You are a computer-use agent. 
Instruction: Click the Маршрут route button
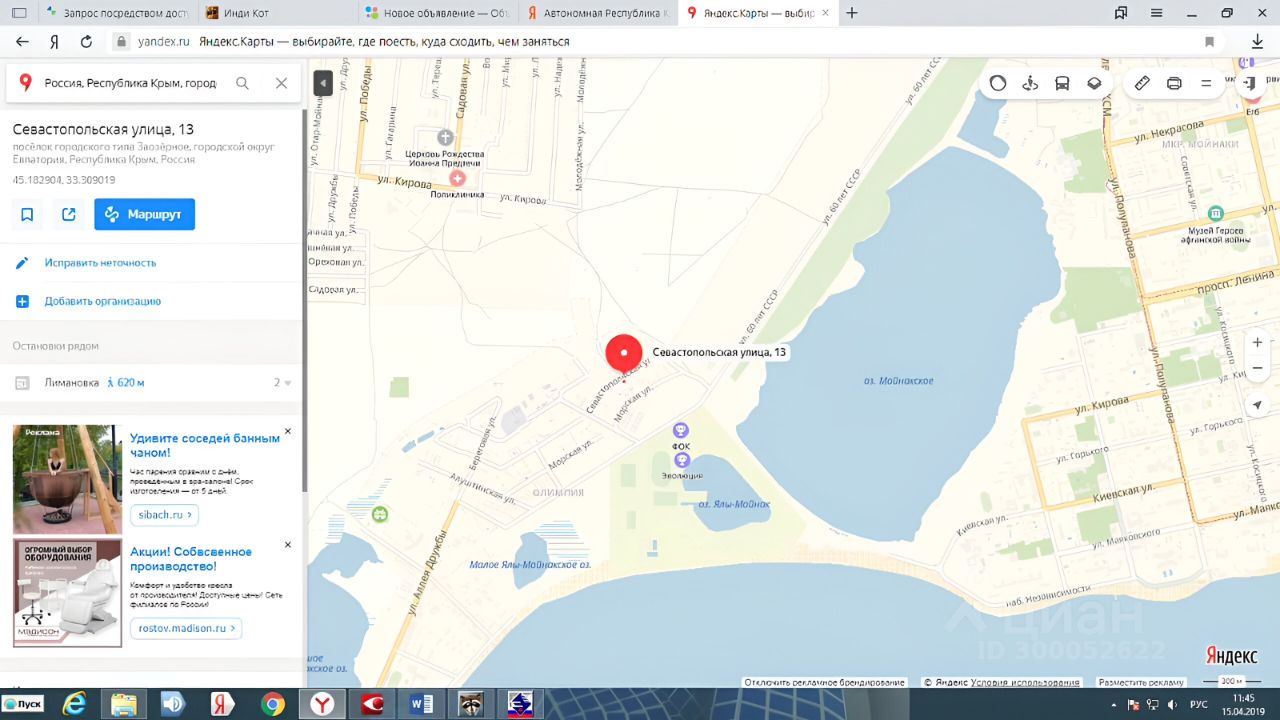coord(145,214)
